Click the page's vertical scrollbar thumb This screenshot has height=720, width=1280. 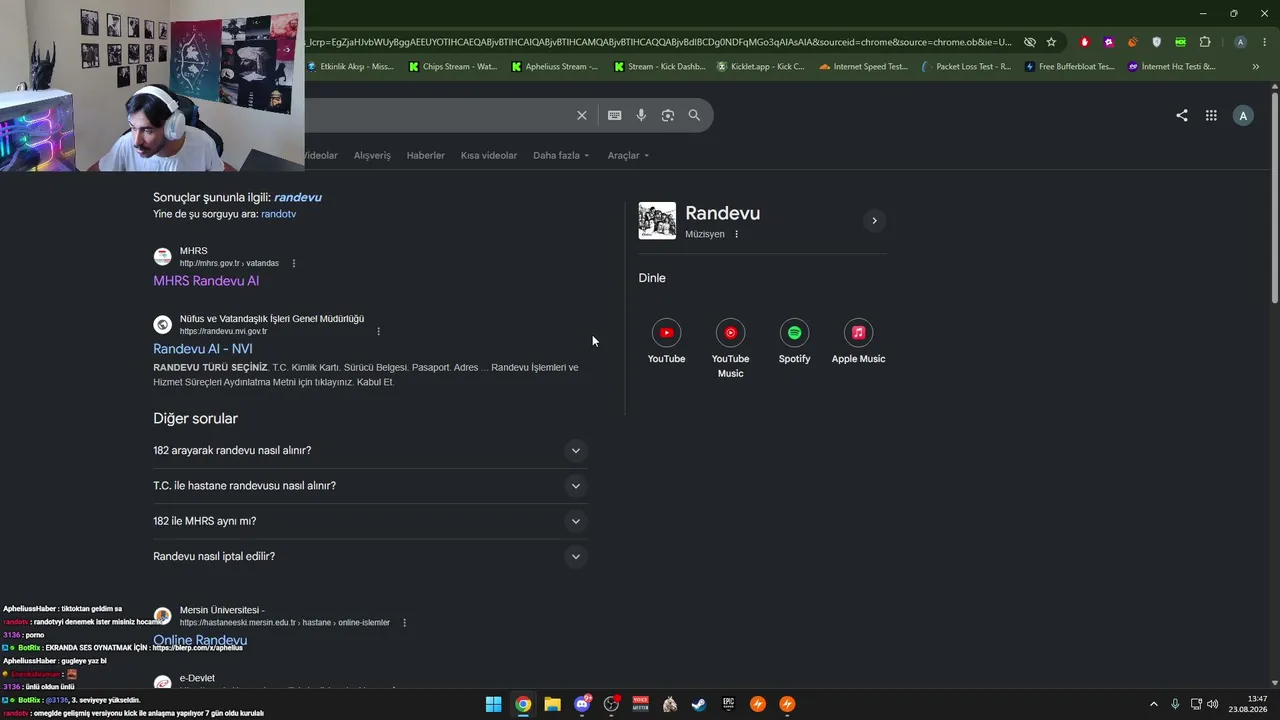coord(1275,197)
